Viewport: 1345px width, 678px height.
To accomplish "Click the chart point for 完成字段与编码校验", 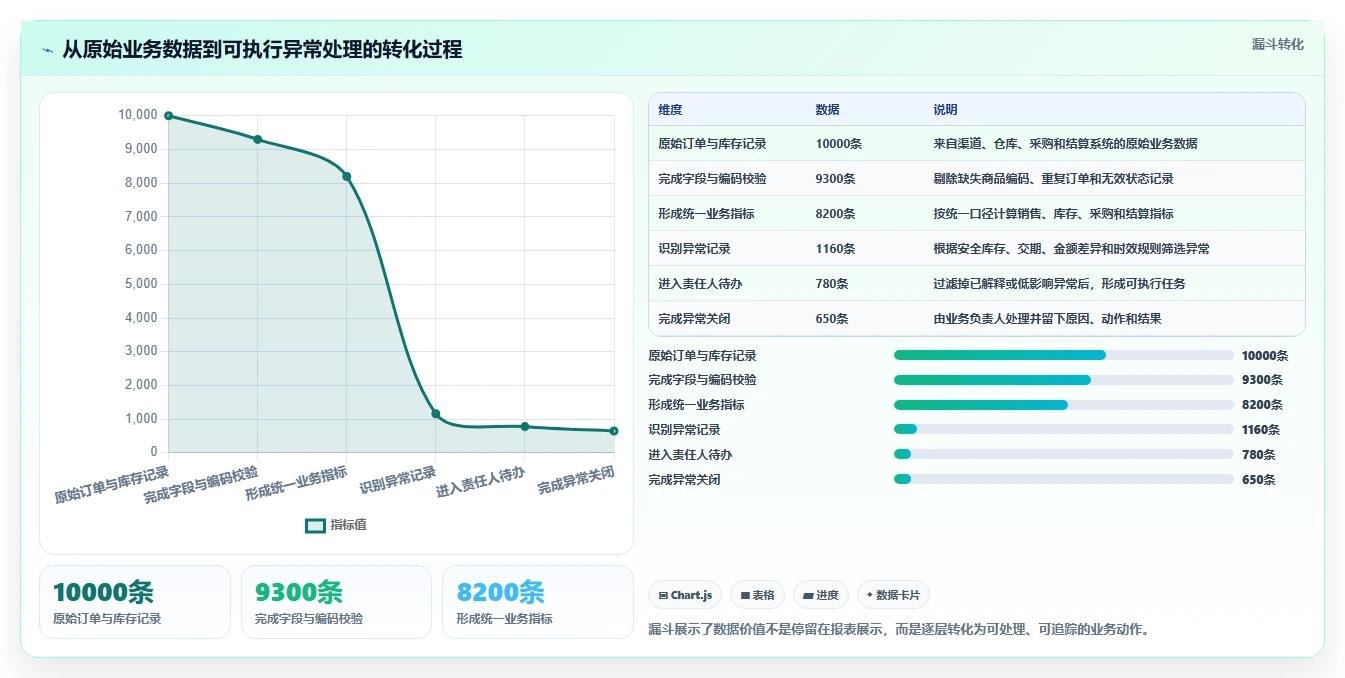I will click(x=258, y=140).
